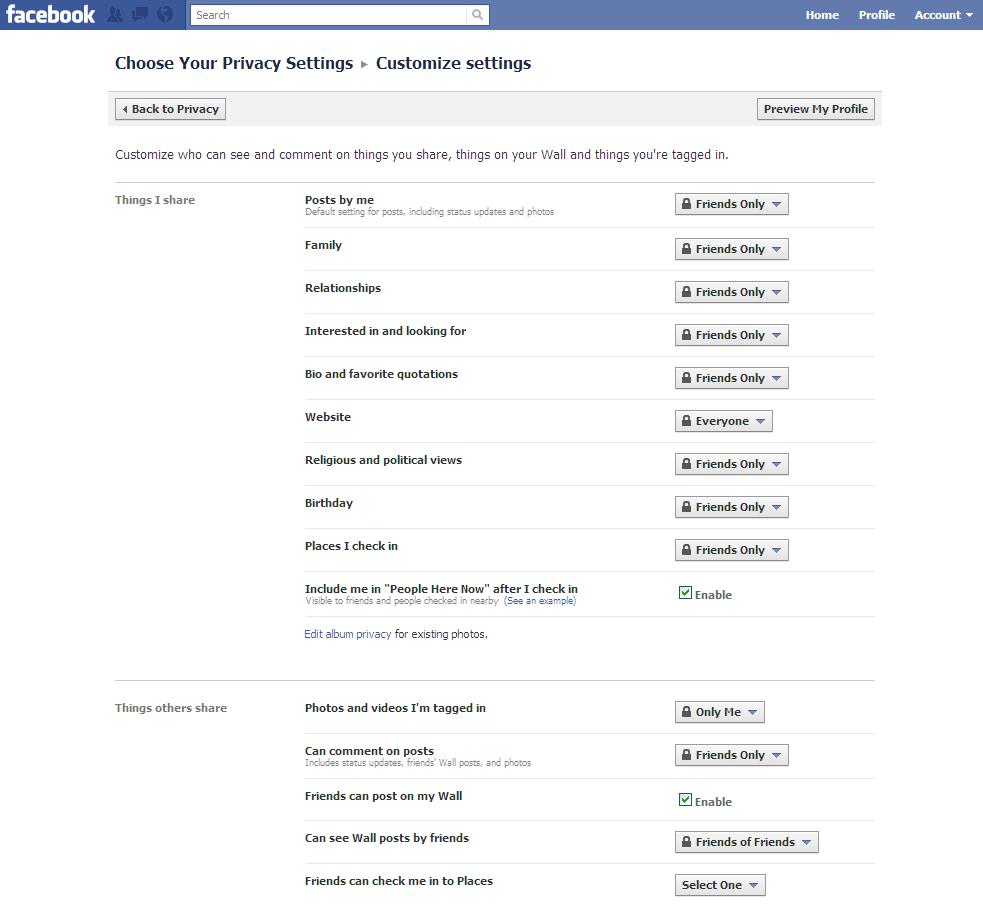Open the Select One dropdown for Places
Image resolution: width=983 pixels, height=904 pixels.
pos(720,885)
